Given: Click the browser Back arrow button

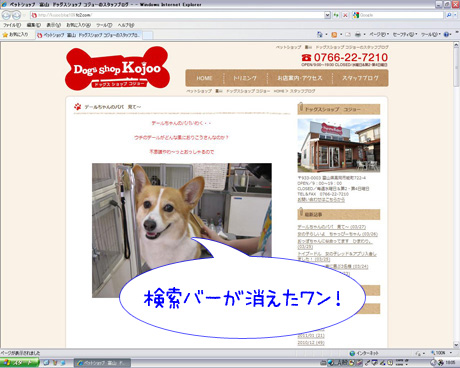Looking at the screenshot, I should pos(6,15).
